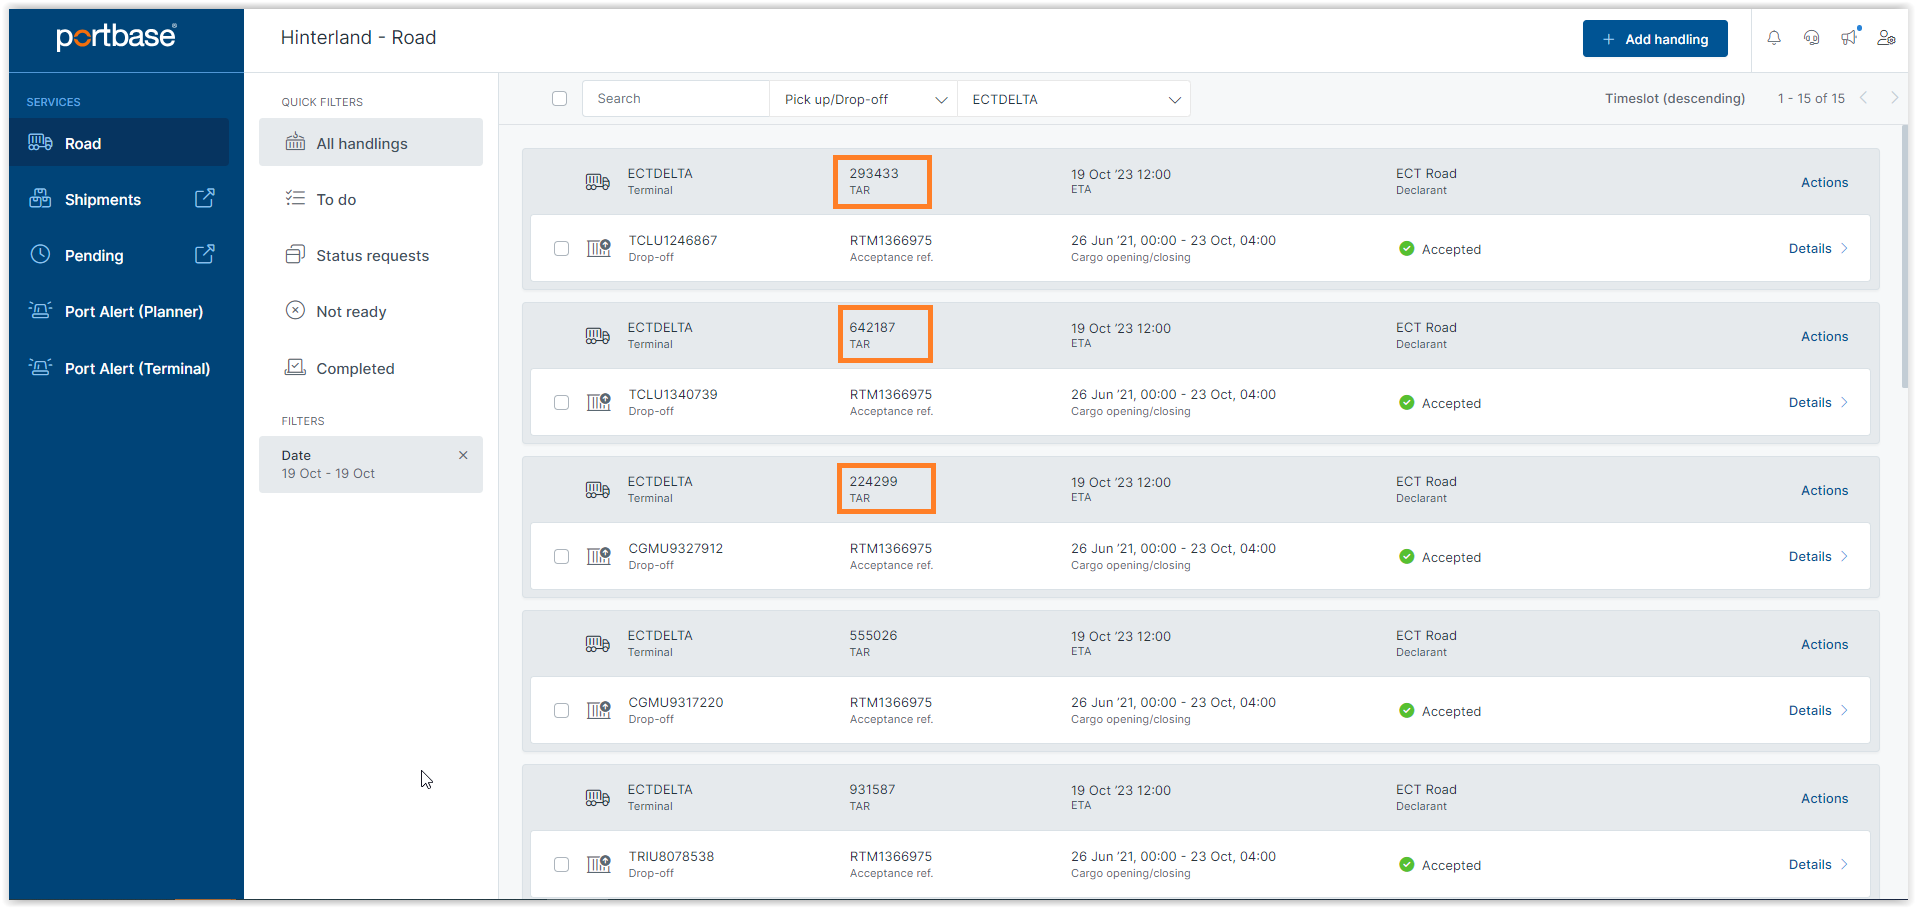Expand the Pick up/Drop-off dropdown

point(864,99)
